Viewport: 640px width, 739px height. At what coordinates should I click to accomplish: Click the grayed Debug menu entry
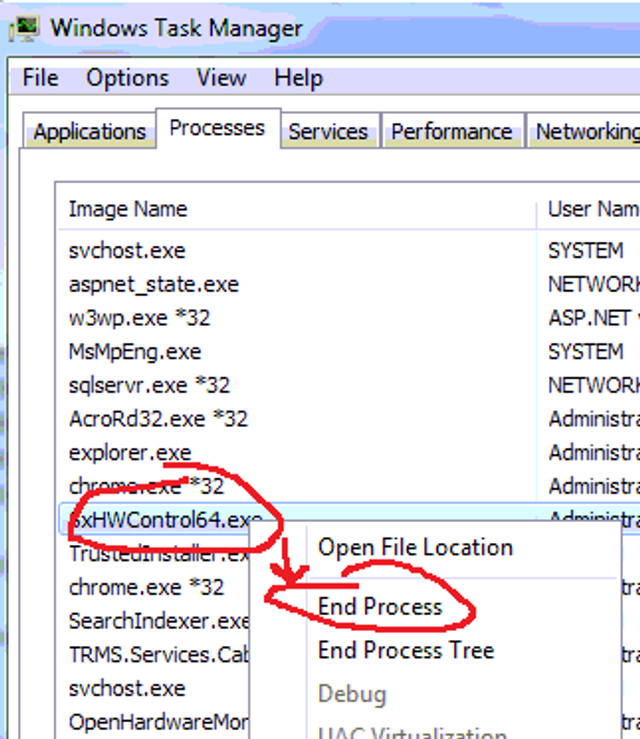coord(352,694)
